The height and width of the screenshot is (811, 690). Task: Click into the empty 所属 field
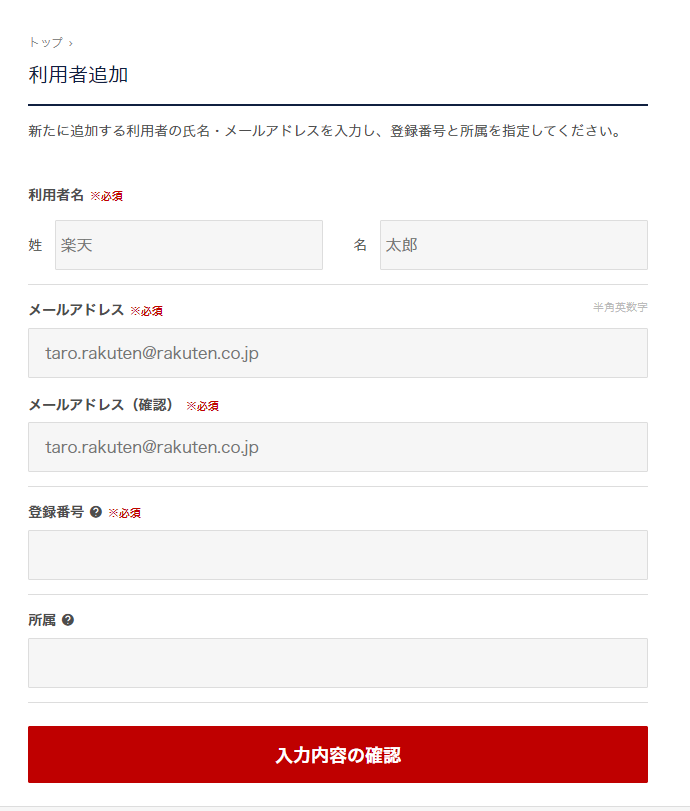(x=338, y=663)
